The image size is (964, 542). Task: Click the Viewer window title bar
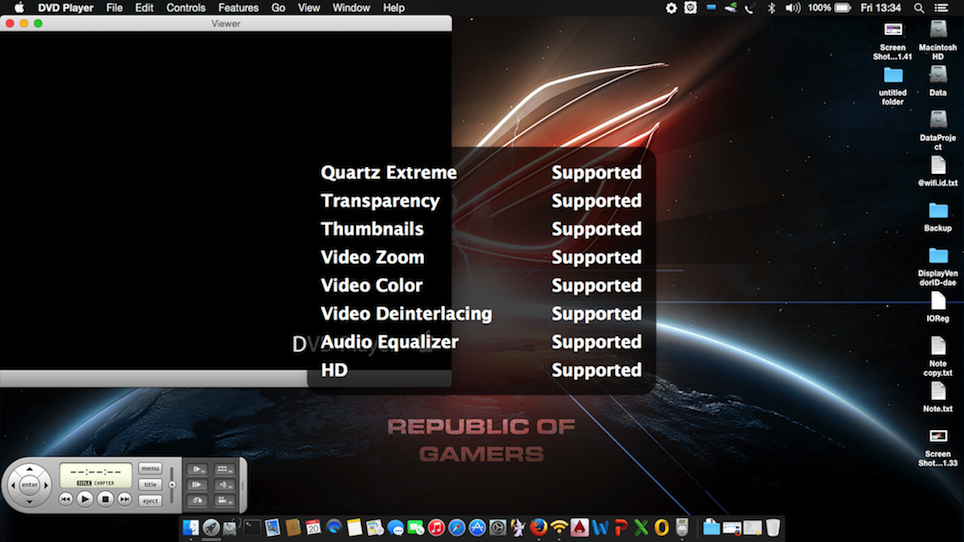pyautogui.click(x=226, y=23)
